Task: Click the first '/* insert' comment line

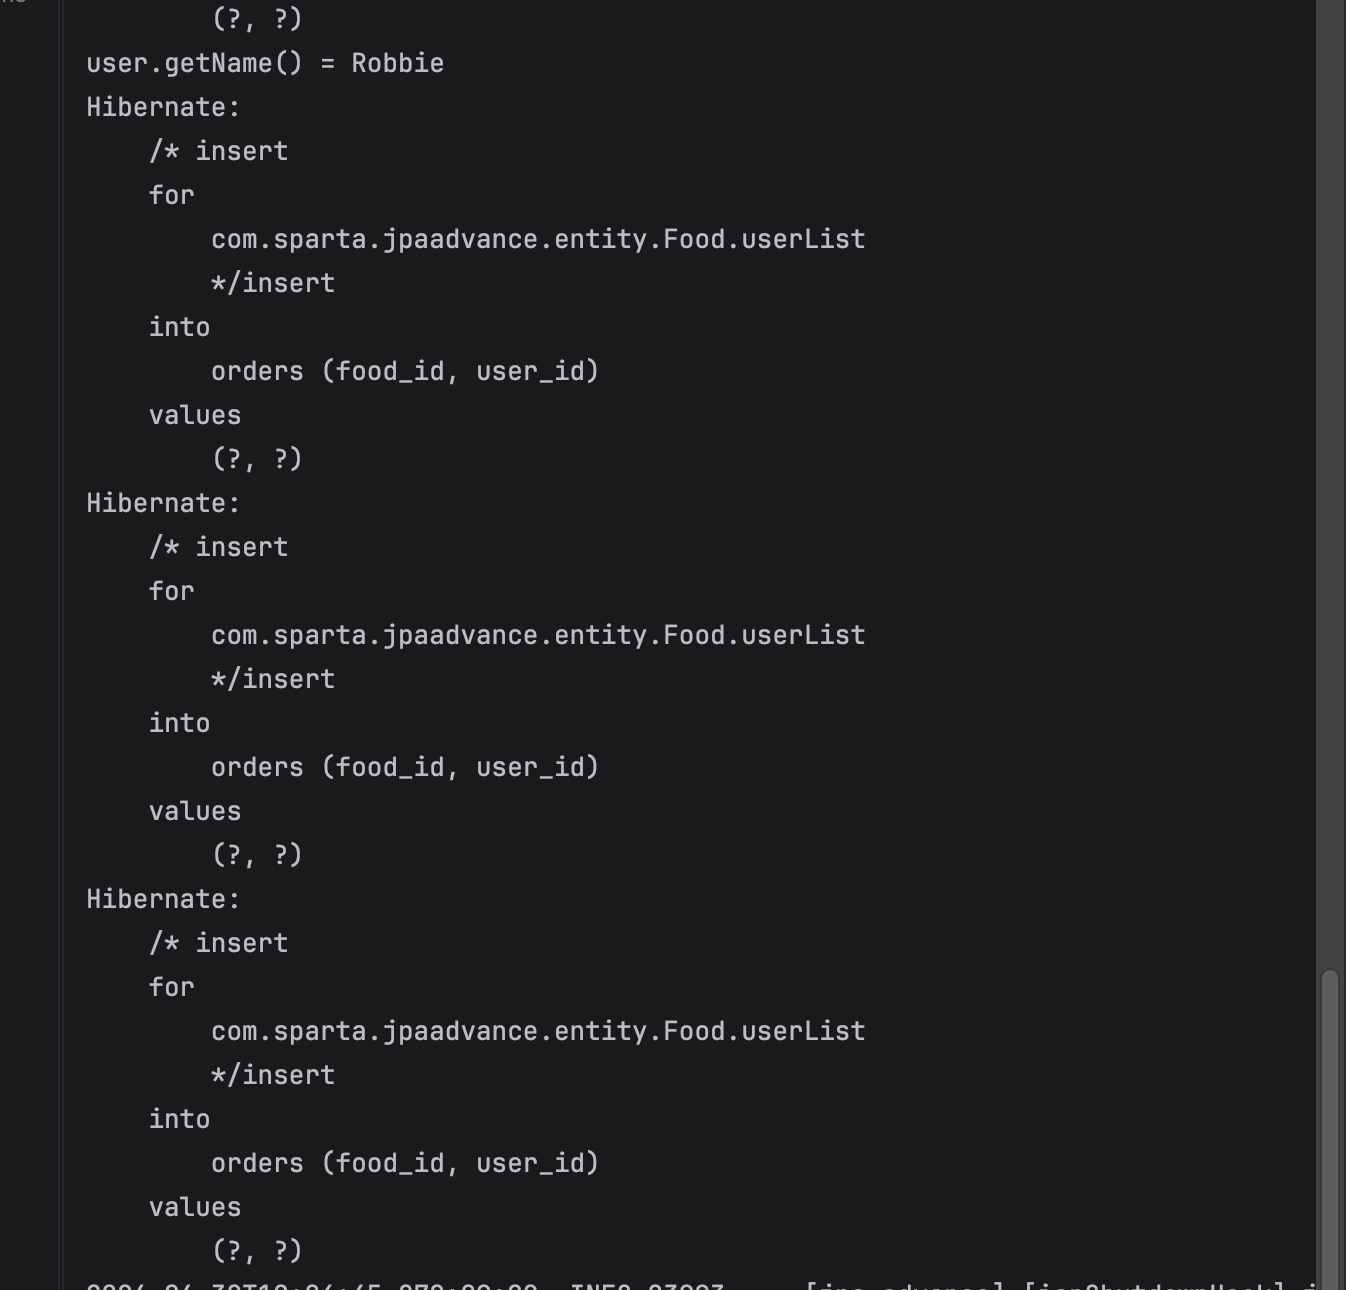Action: [x=219, y=151]
